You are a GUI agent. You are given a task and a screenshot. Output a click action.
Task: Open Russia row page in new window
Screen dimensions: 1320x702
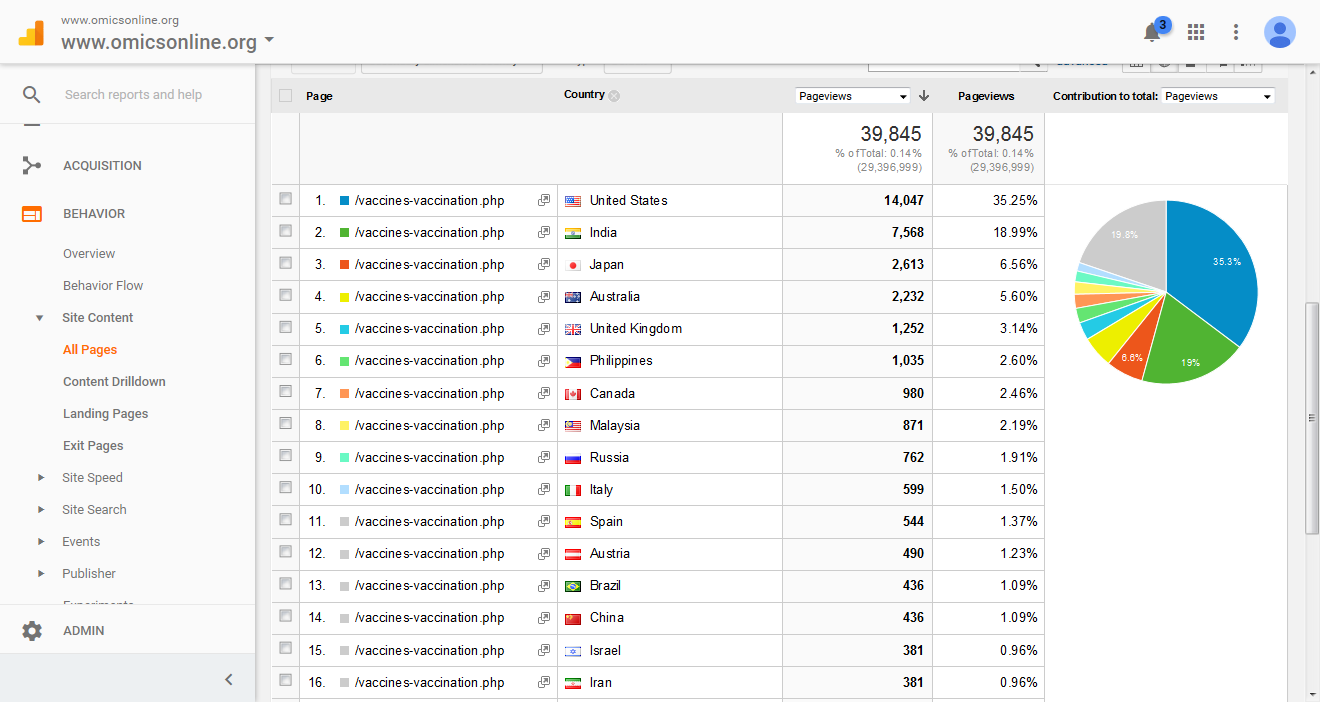(543, 457)
